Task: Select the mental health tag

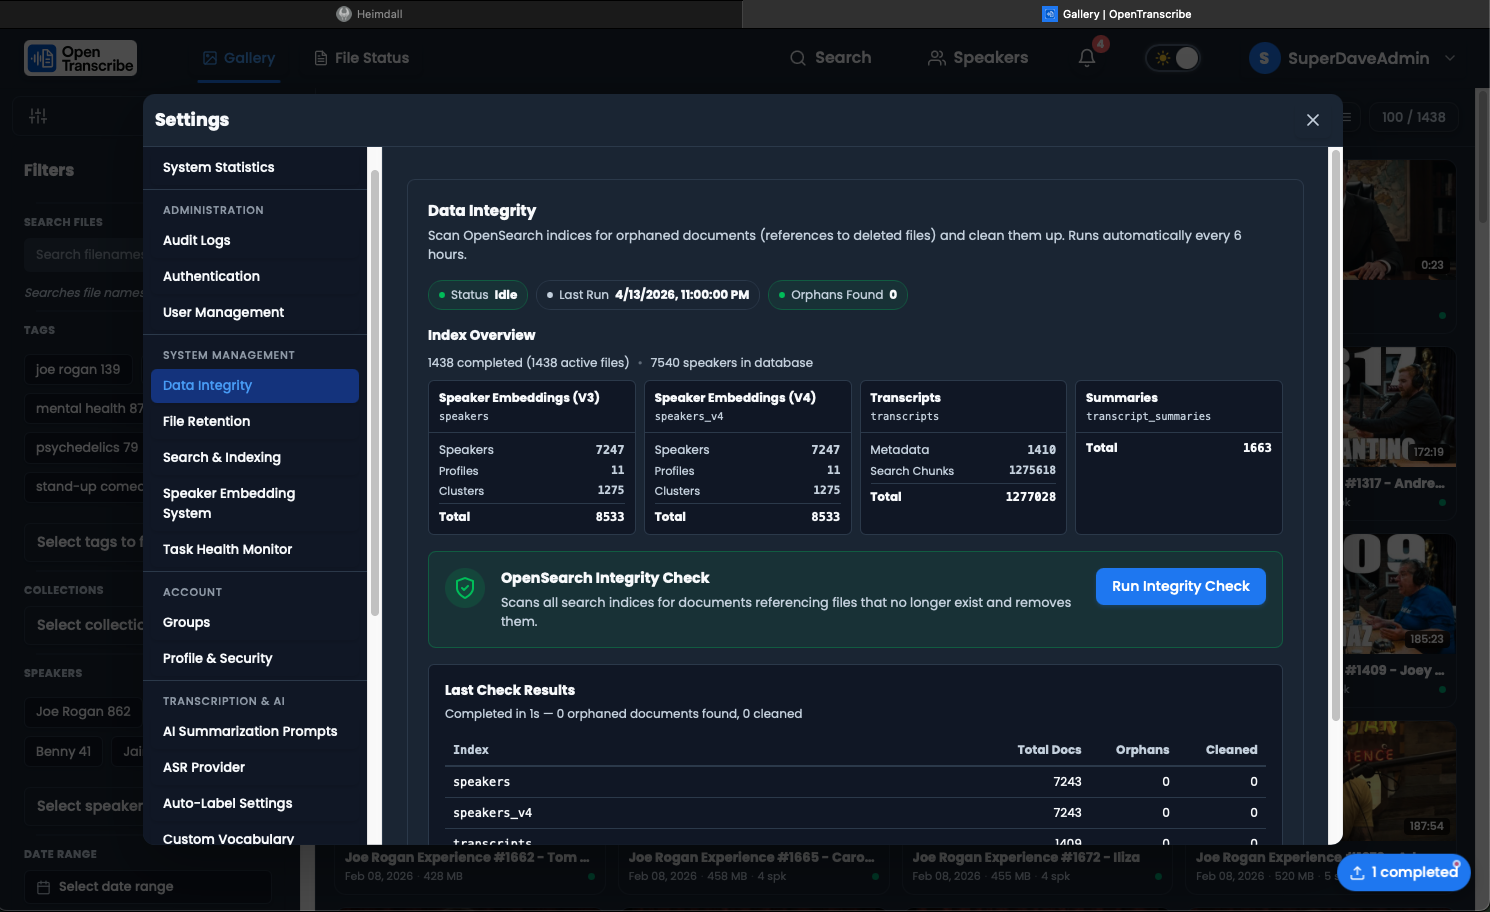Action: (84, 409)
